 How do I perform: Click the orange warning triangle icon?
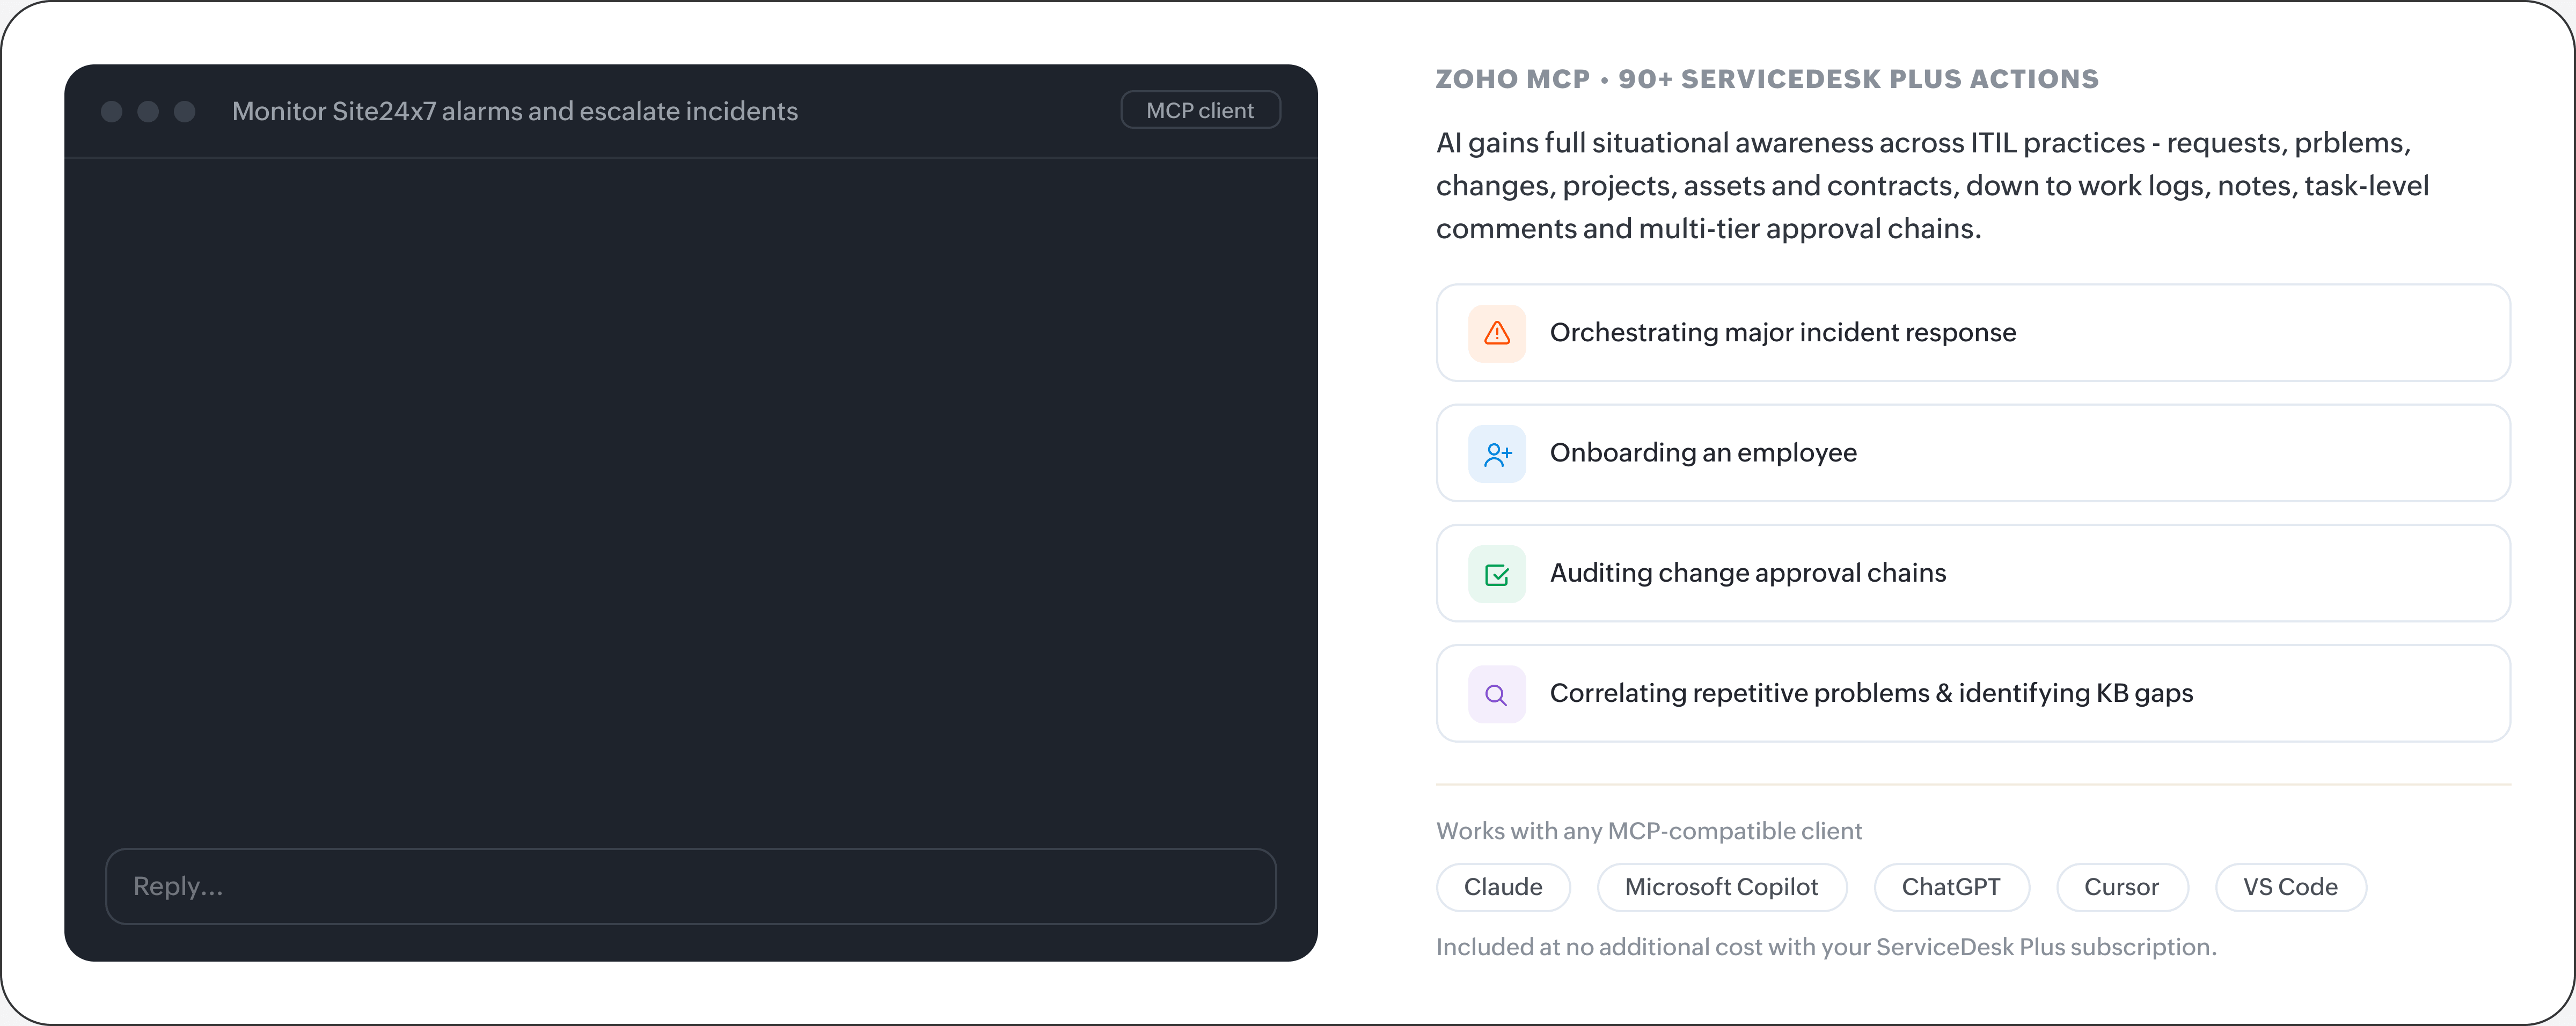pyautogui.click(x=1496, y=333)
